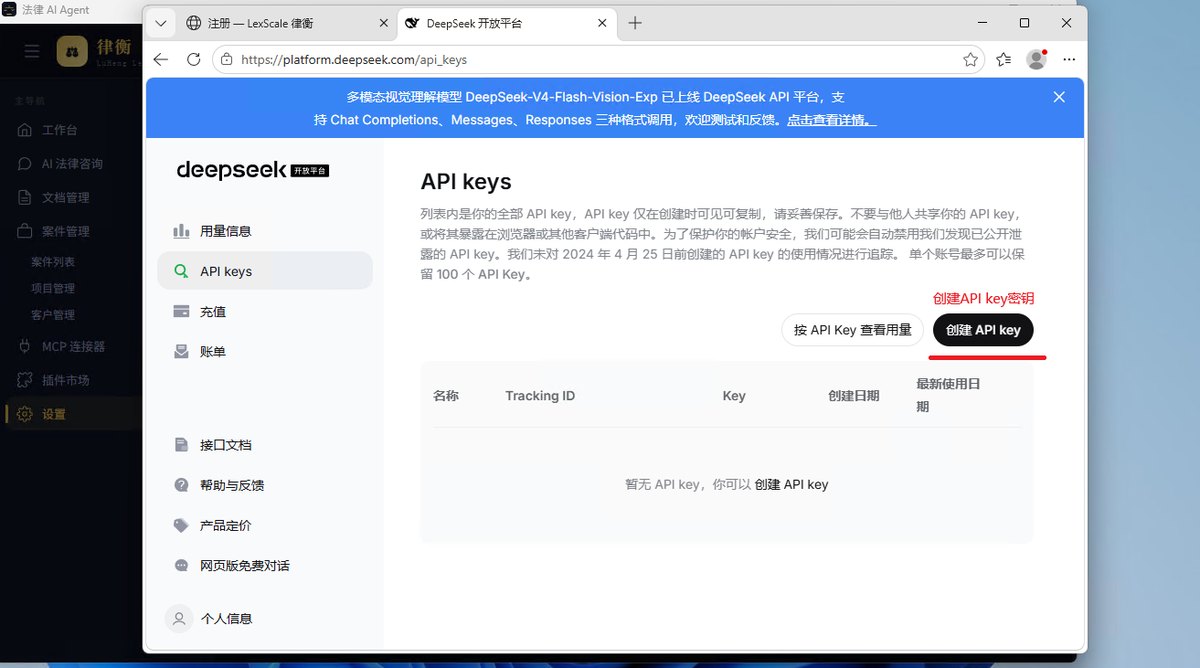The width and height of the screenshot is (1200, 668).
Task: Select 客户管理 under 案件管理
Action: (53, 314)
